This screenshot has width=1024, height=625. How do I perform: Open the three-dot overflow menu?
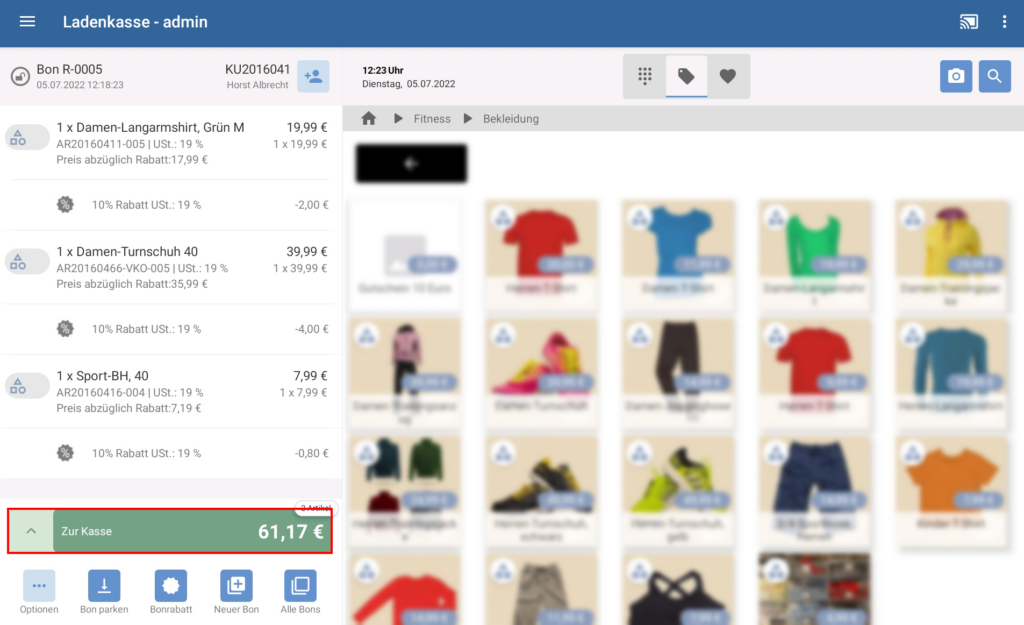(1004, 22)
